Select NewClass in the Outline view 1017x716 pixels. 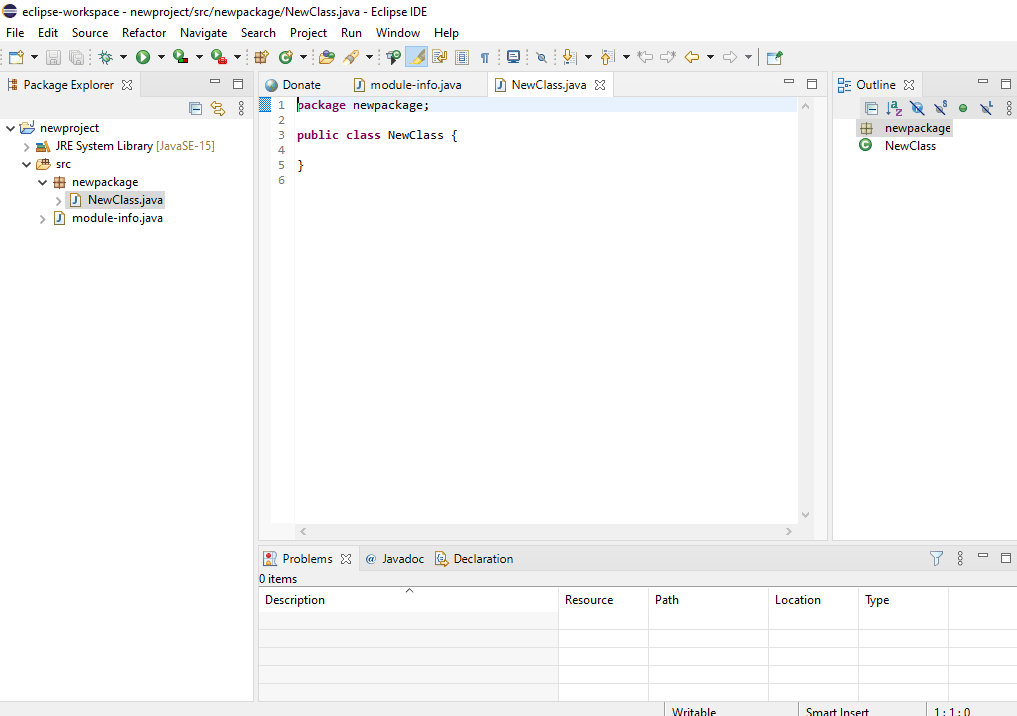coord(910,146)
